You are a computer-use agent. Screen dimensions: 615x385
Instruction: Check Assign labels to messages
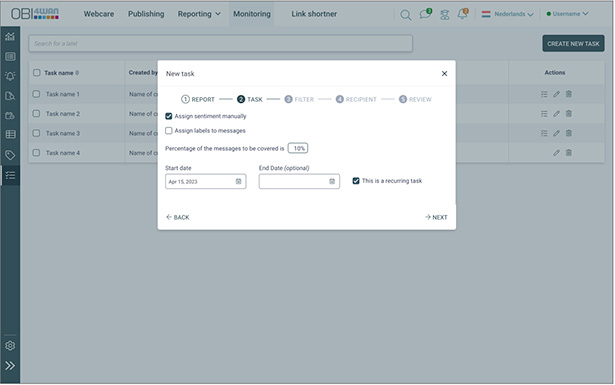(x=169, y=131)
